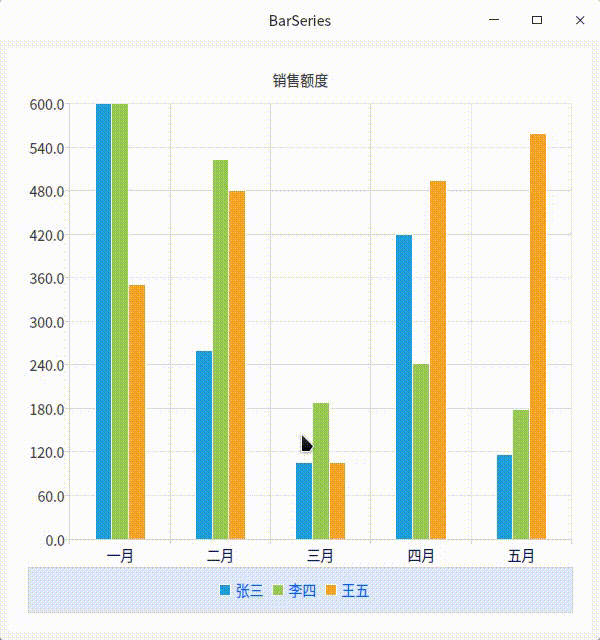The image size is (600, 640).
Task: Click the orange 王五 bar for 五月
Action: point(538,337)
